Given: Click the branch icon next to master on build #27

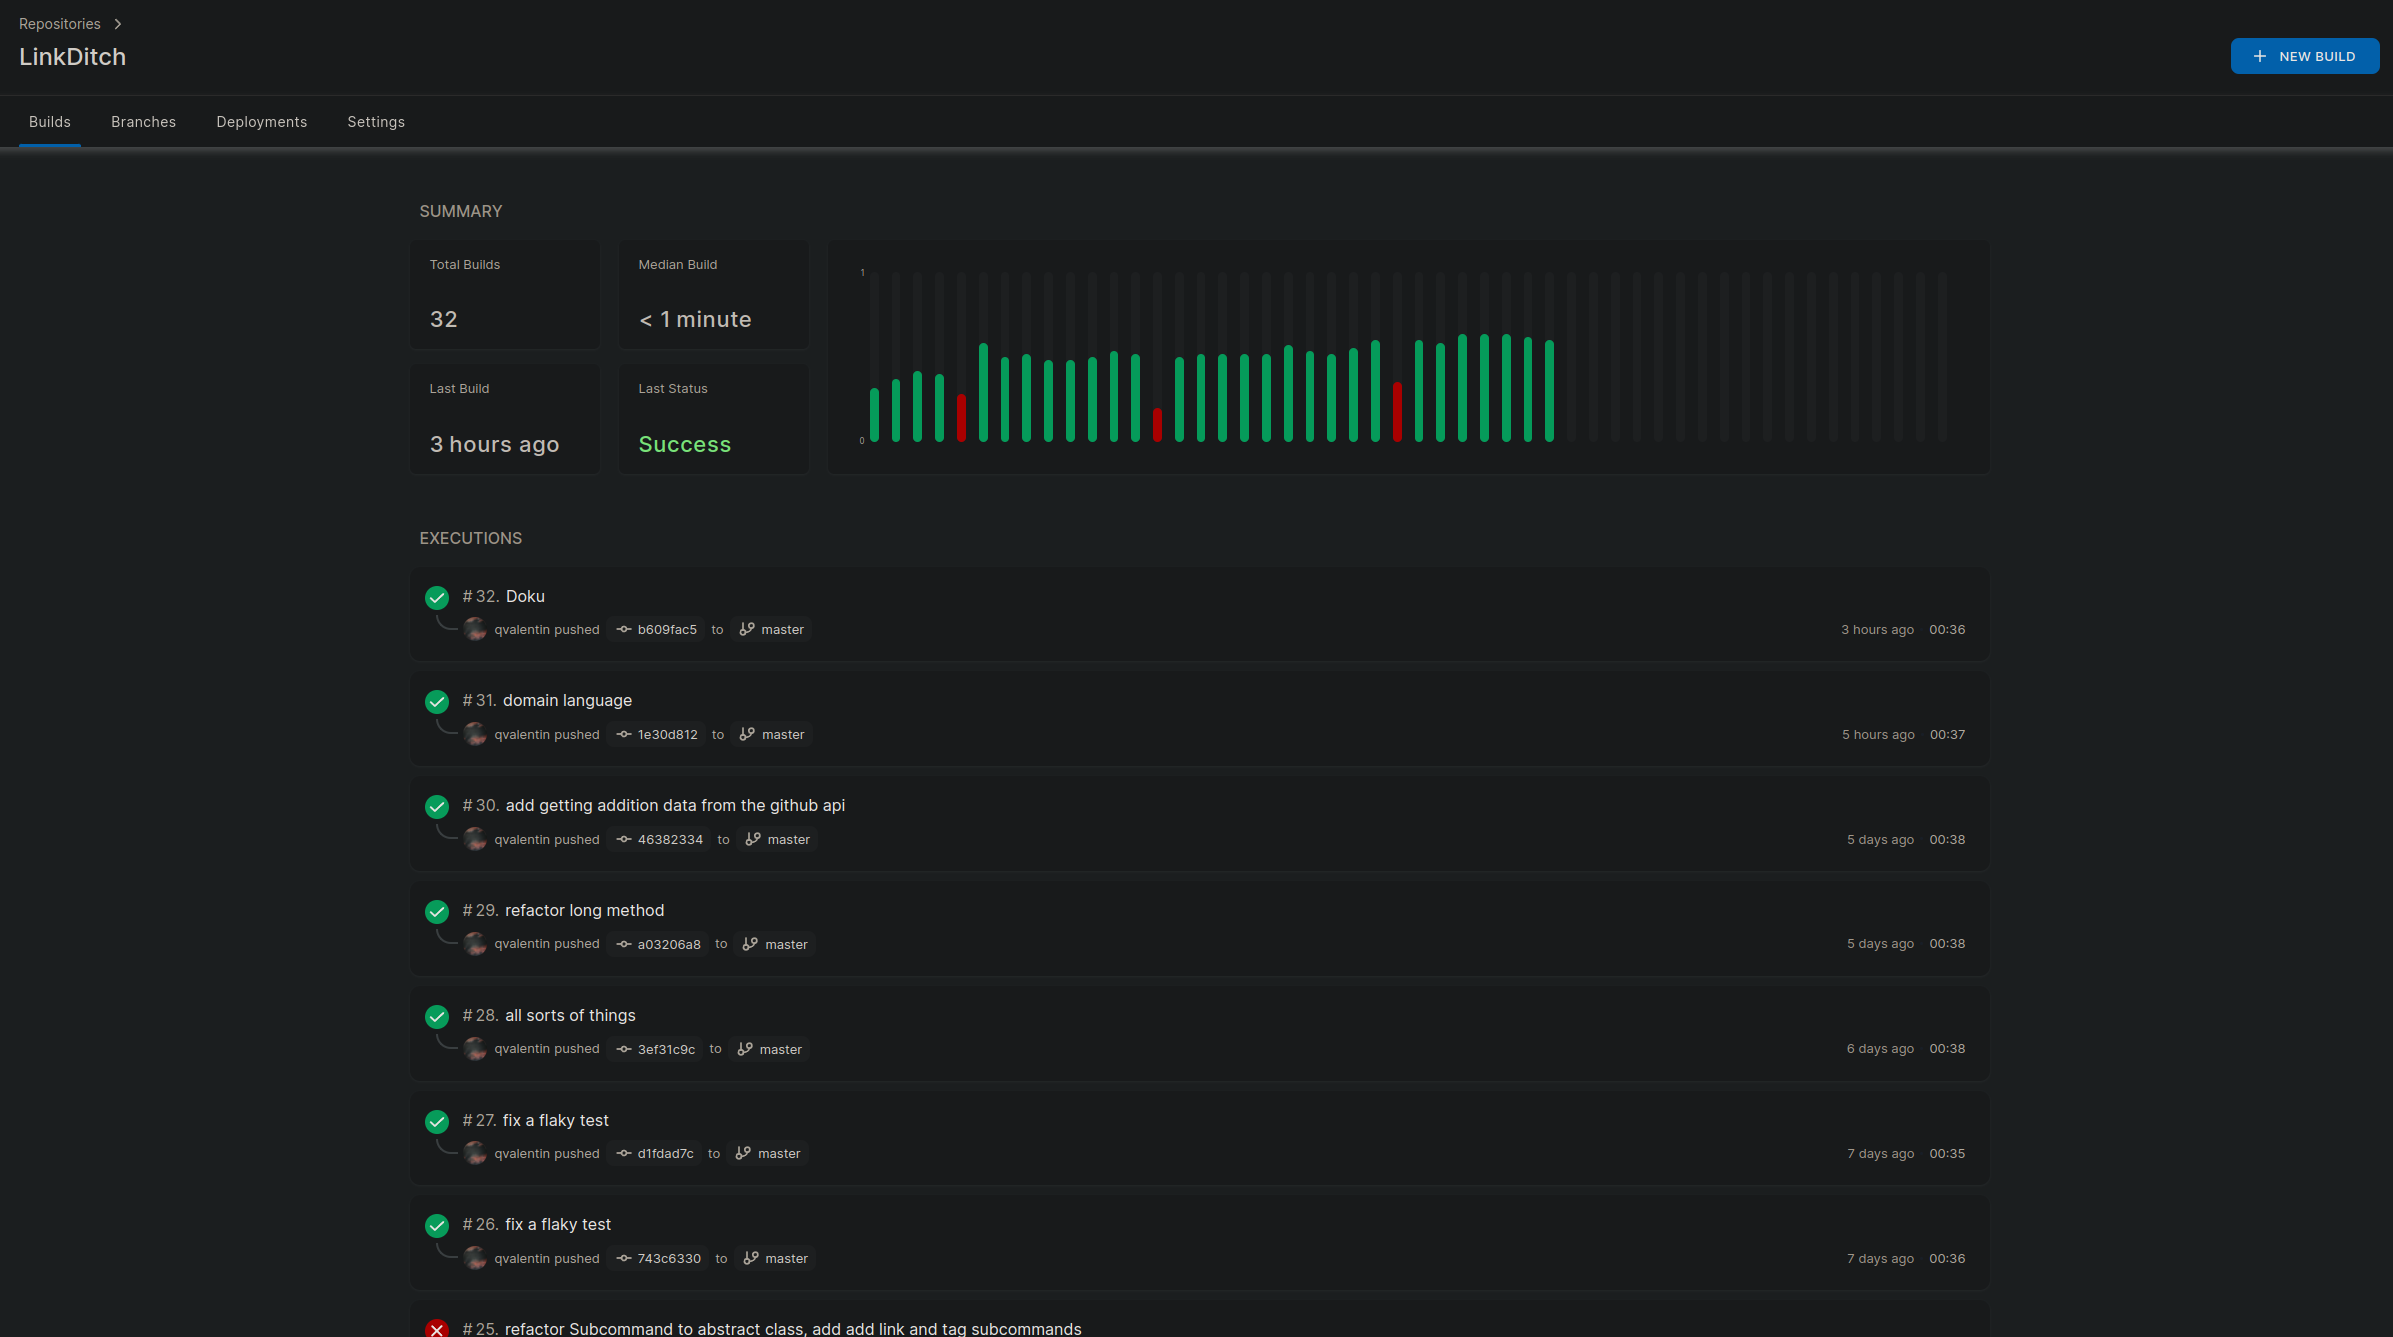Looking at the screenshot, I should (743, 1153).
